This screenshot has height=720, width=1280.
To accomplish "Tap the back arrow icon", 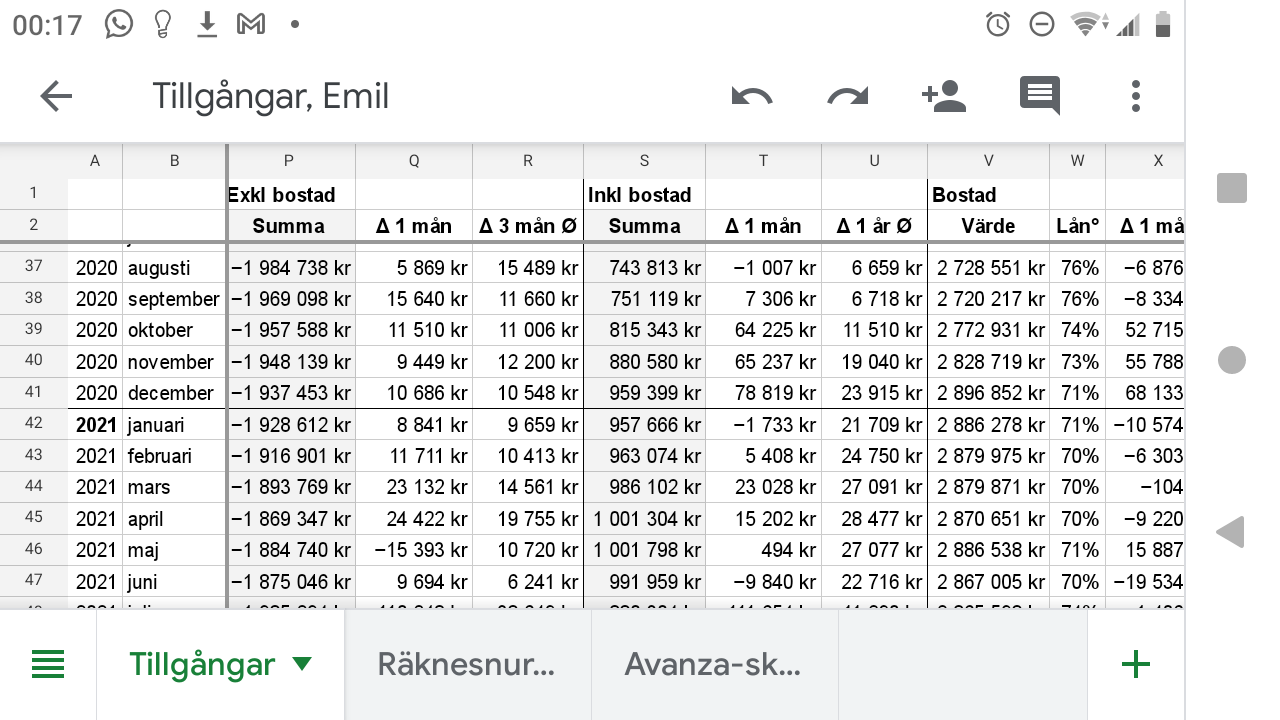I will [x=56, y=96].
